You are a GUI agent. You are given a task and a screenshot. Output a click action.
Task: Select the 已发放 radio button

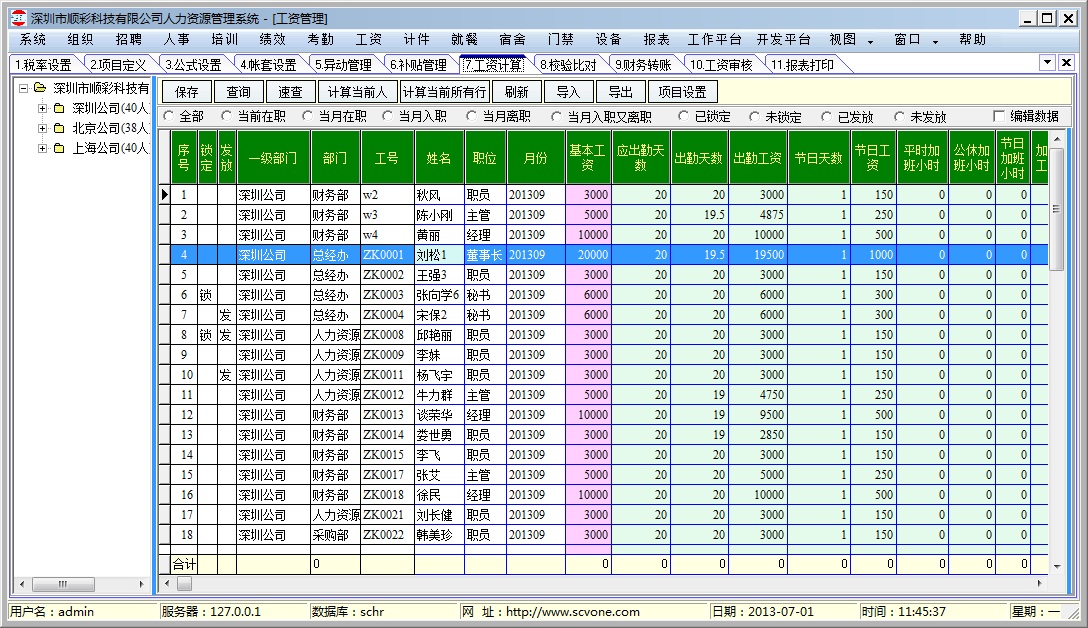click(x=826, y=117)
